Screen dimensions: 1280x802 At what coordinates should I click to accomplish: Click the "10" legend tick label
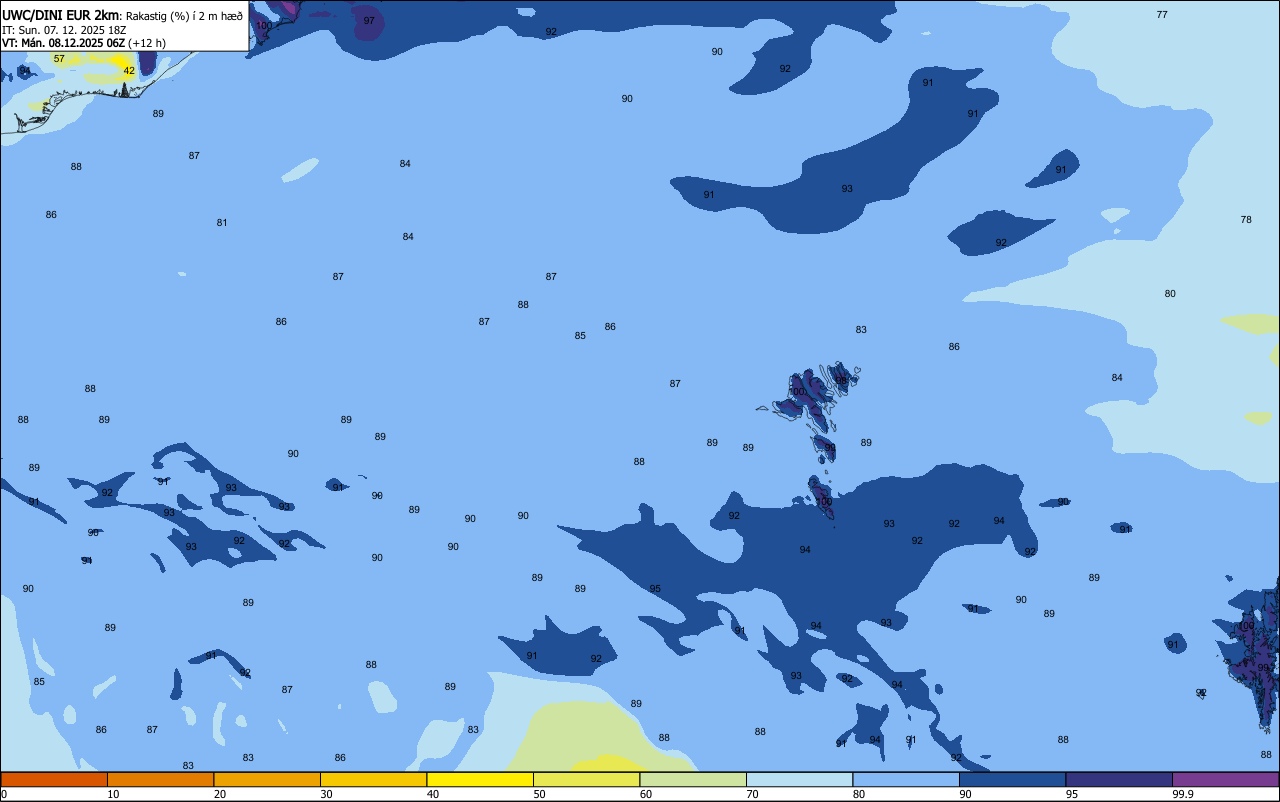113,794
